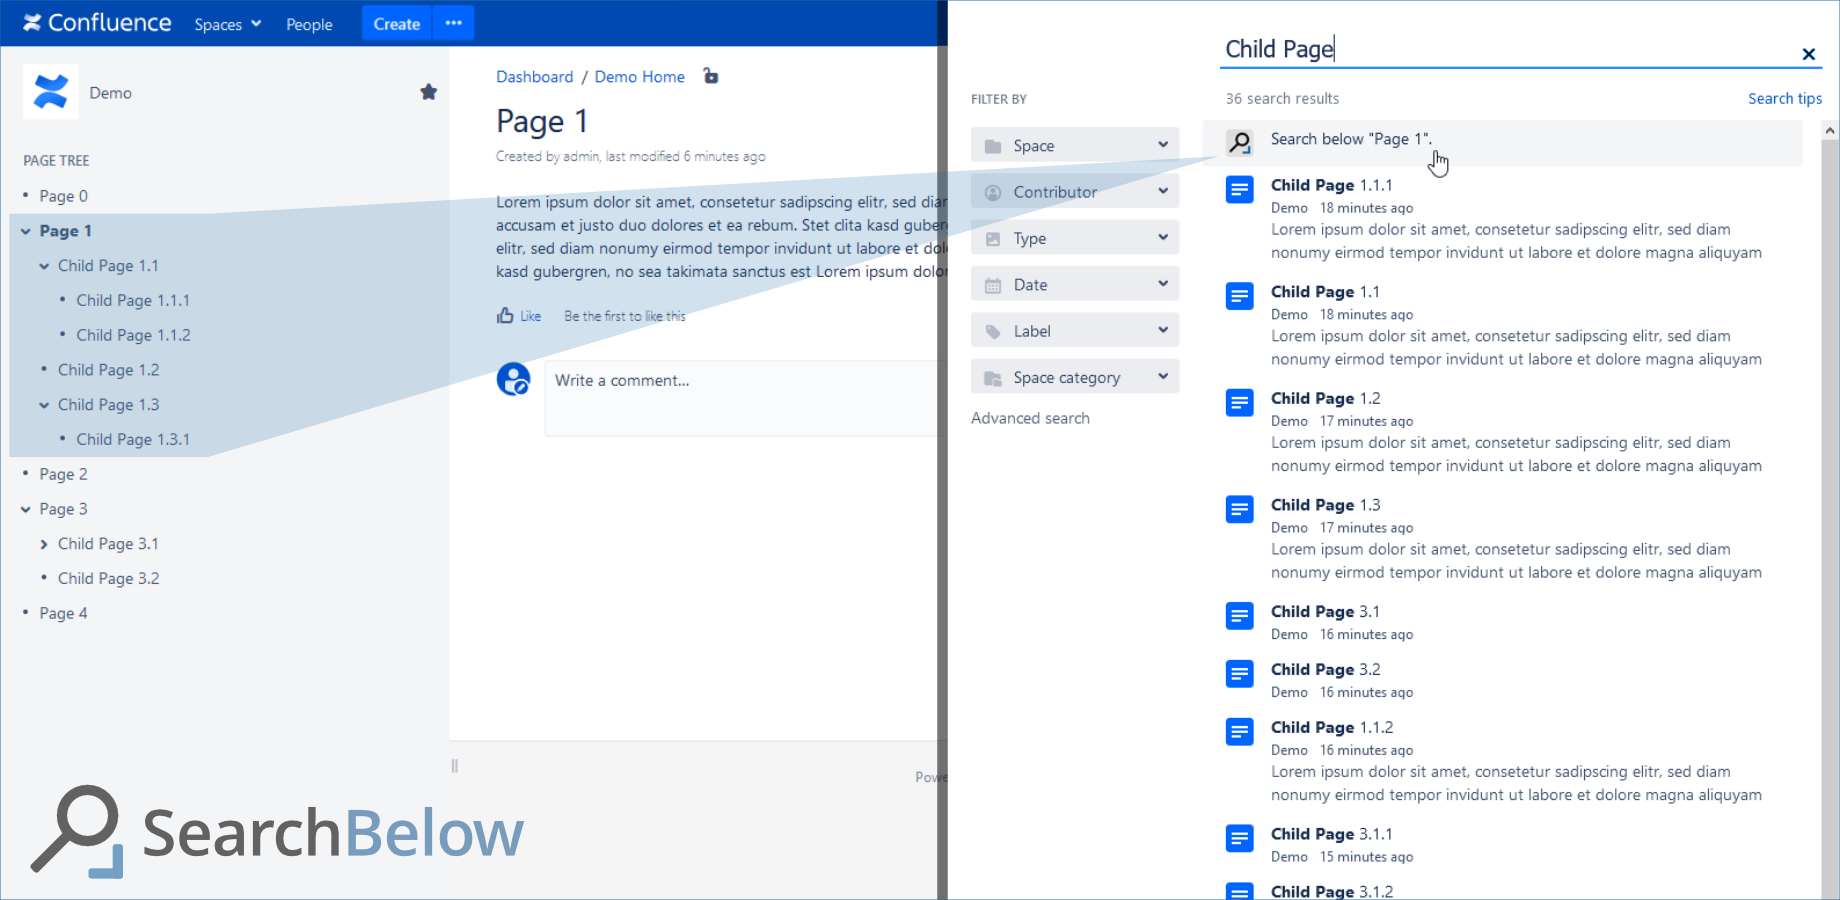Collapse the Child Page 1.3 tree node
This screenshot has width=1840, height=900.
[x=44, y=405]
